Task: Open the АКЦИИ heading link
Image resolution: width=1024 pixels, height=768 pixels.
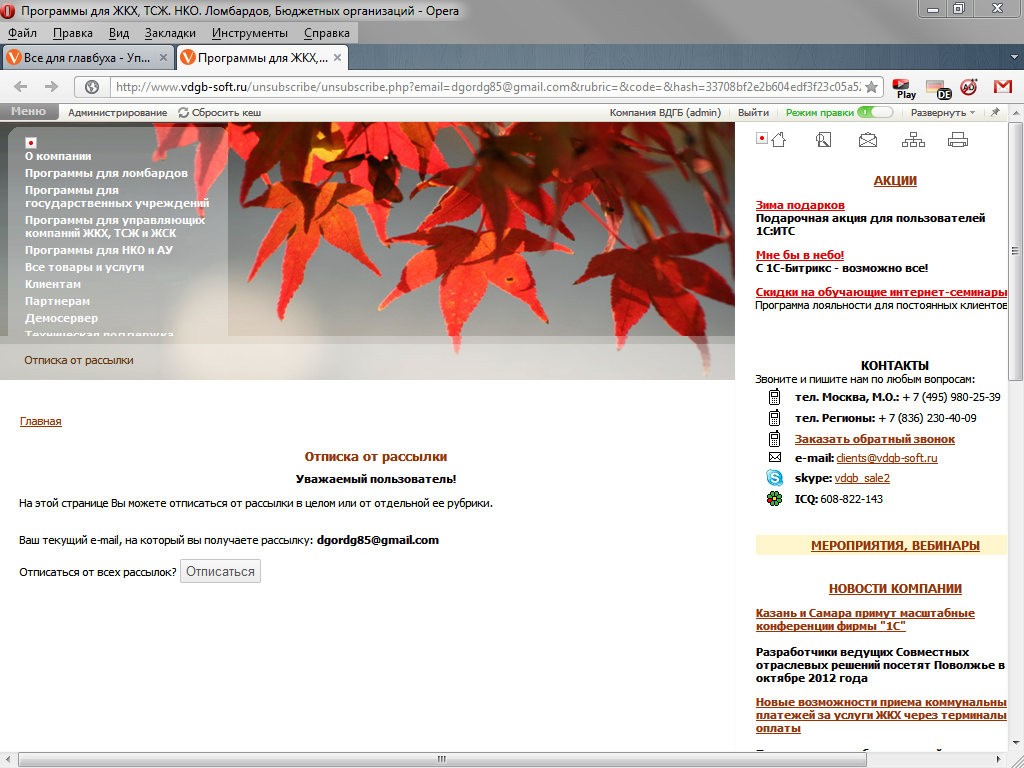Action: coord(895,181)
